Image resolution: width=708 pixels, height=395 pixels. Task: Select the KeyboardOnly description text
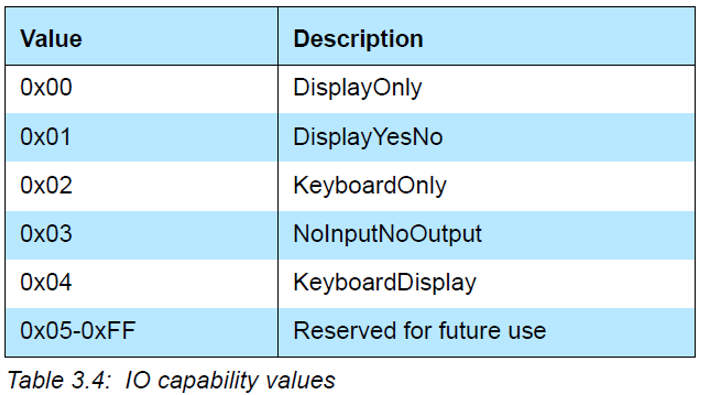(x=369, y=186)
